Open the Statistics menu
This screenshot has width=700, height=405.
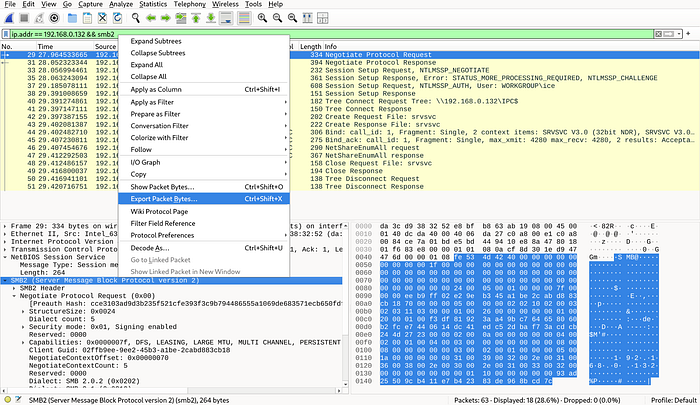click(x=153, y=5)
